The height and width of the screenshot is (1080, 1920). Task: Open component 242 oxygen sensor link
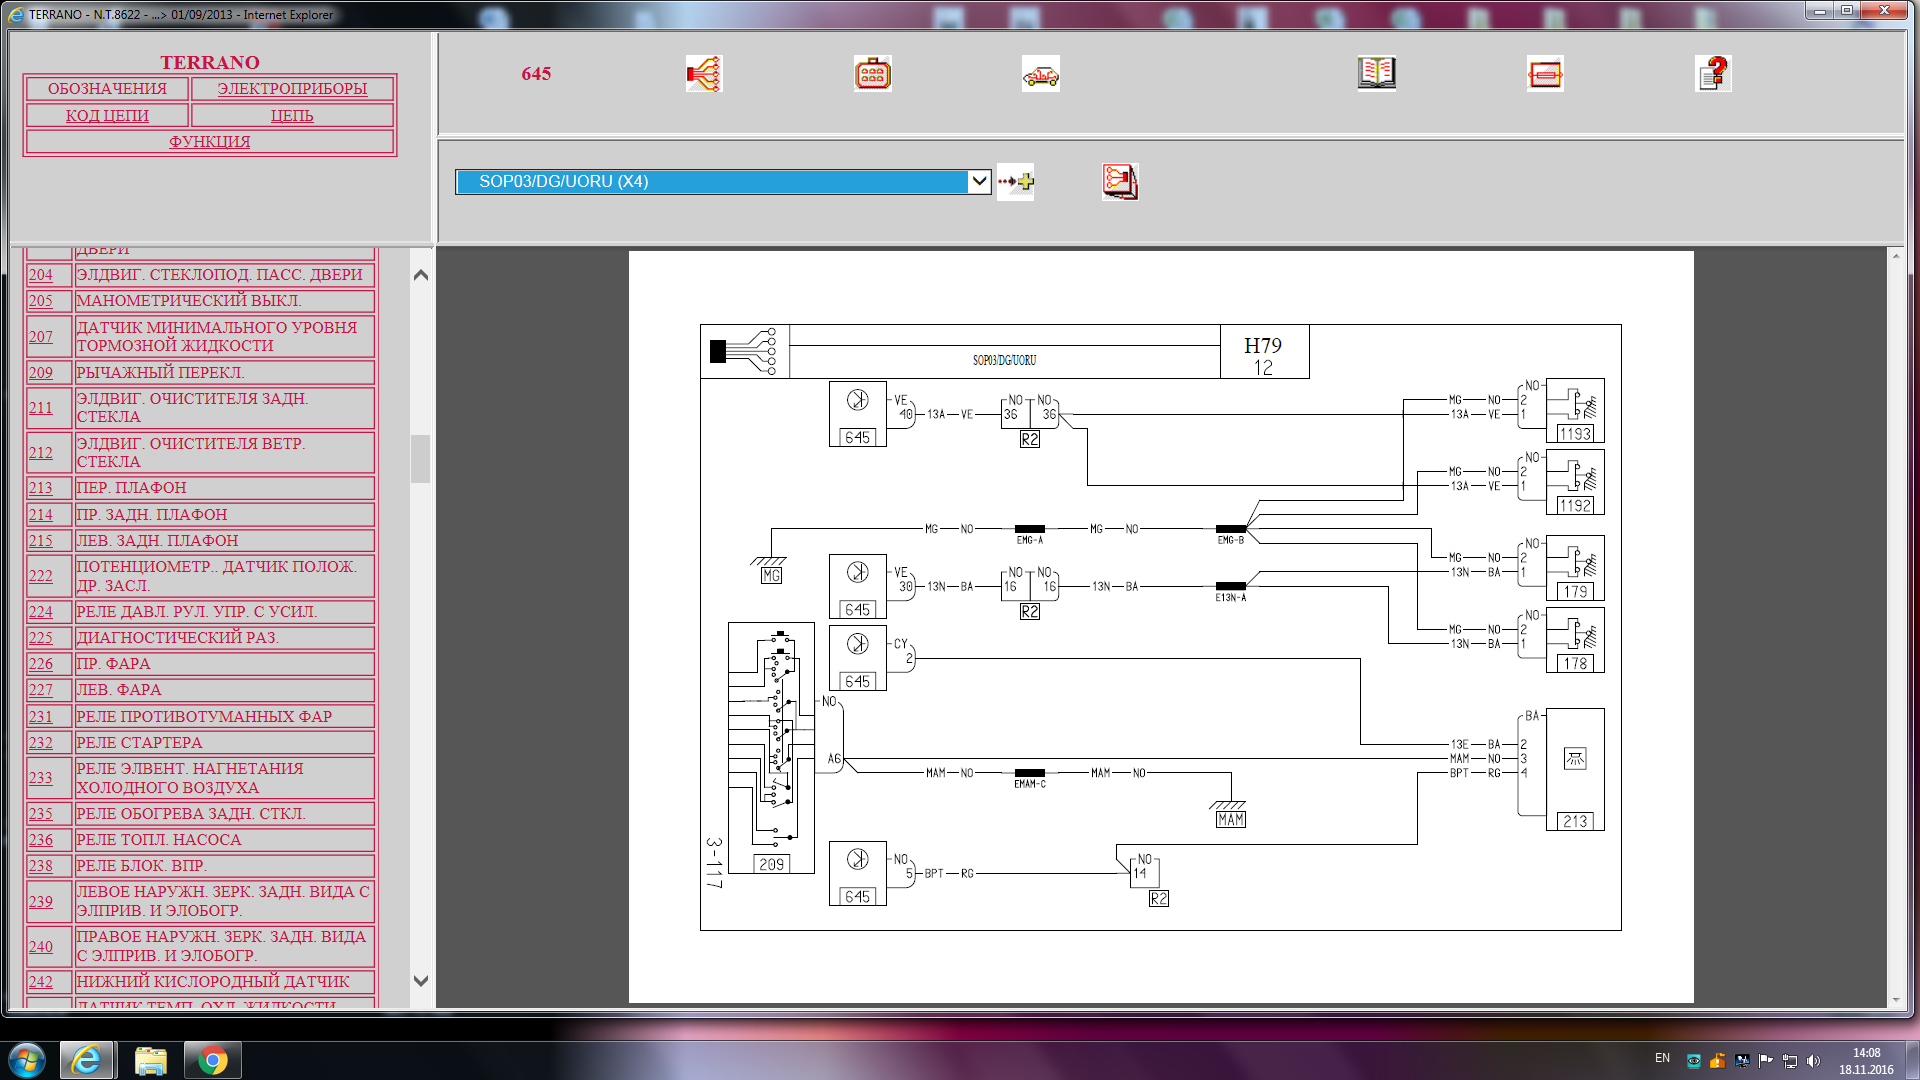(x=41, y=982)
